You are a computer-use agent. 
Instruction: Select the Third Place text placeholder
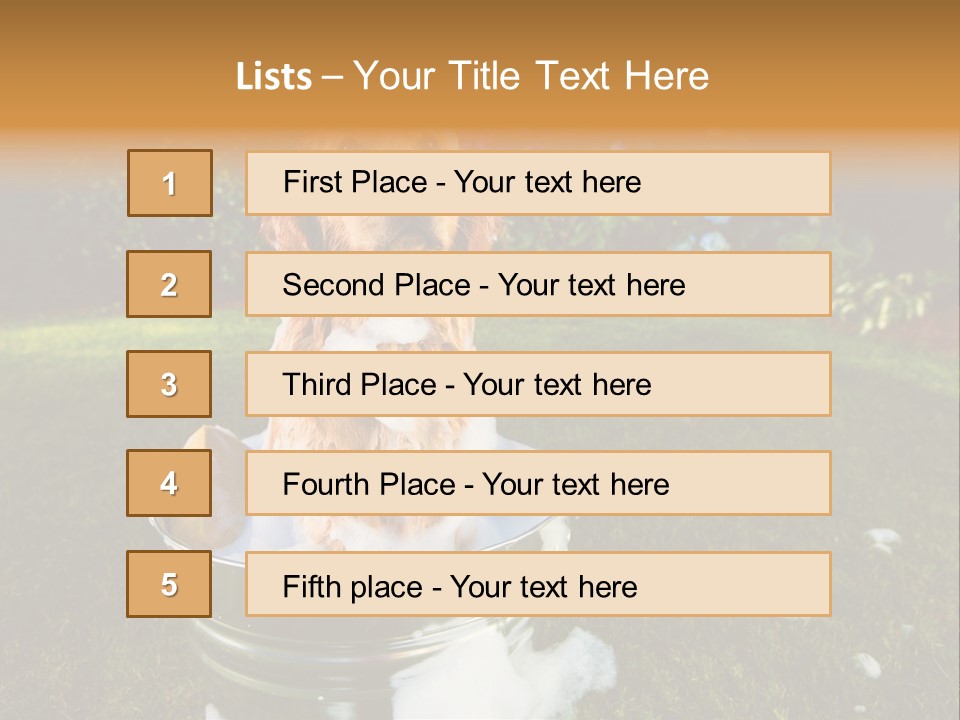click(538, 384)
